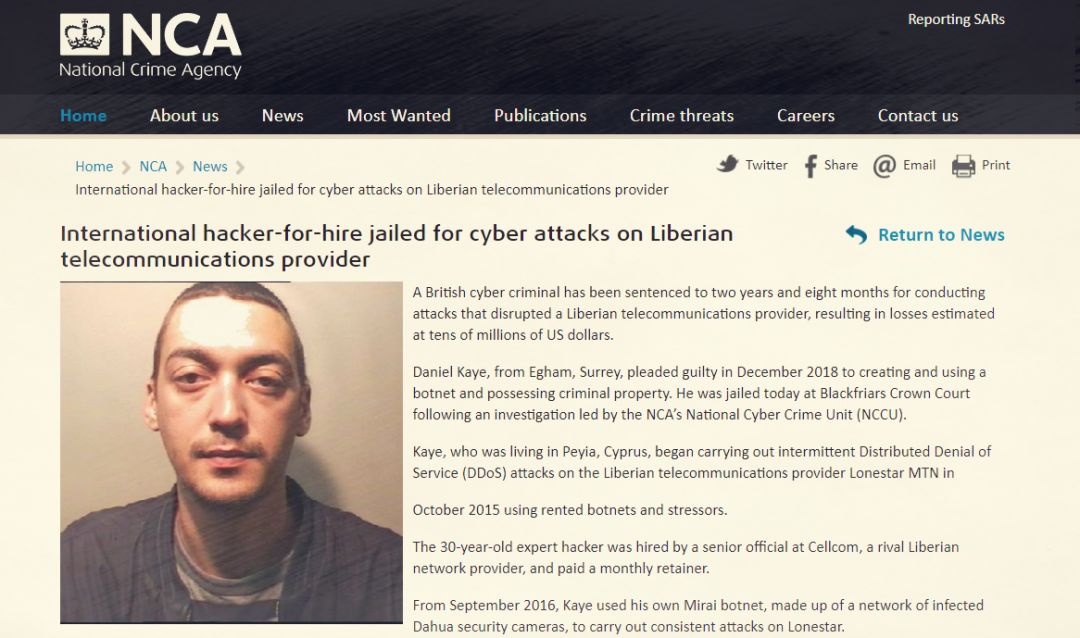This screenshot has height=638, width=1080.
Task: Click the printer icon
Action: point(964,166)
